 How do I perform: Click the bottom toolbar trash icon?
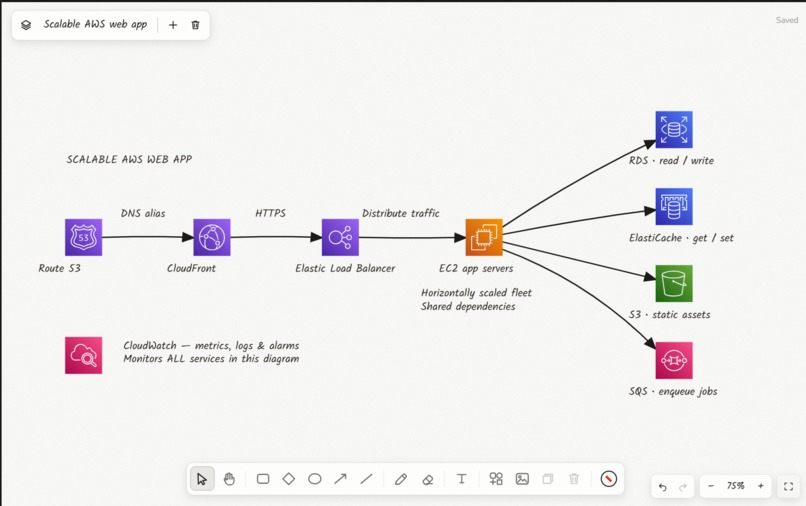tap(574, 479)
